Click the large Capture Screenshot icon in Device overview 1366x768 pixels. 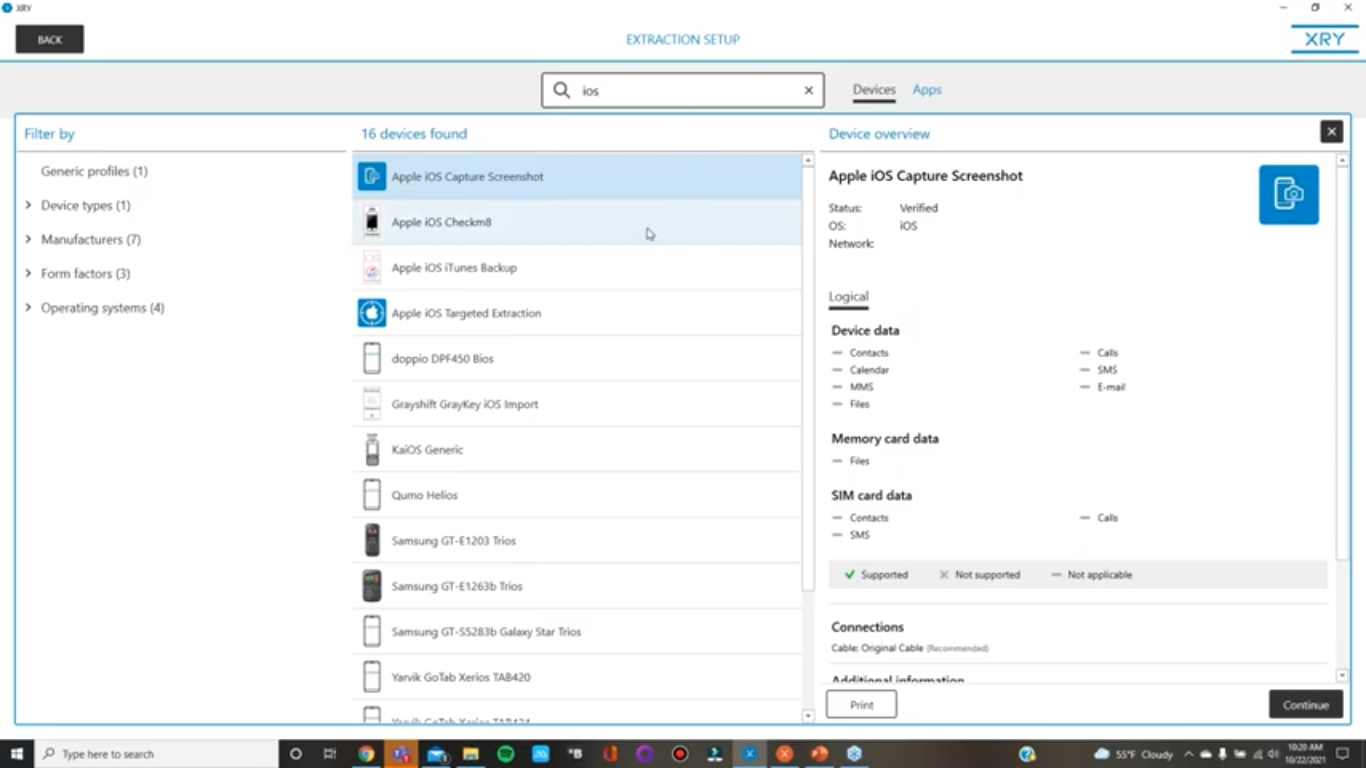coord(1288,194)
